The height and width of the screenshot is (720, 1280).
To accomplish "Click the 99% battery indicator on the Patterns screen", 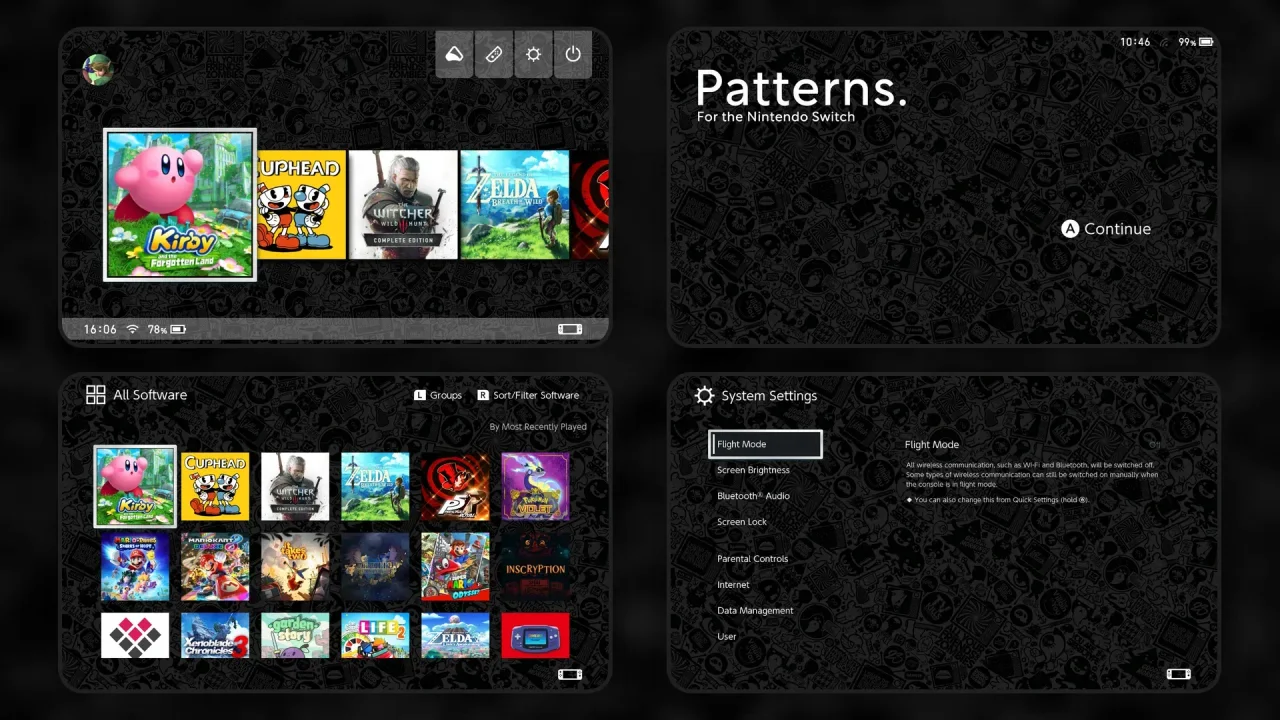I will point(1195,42).
